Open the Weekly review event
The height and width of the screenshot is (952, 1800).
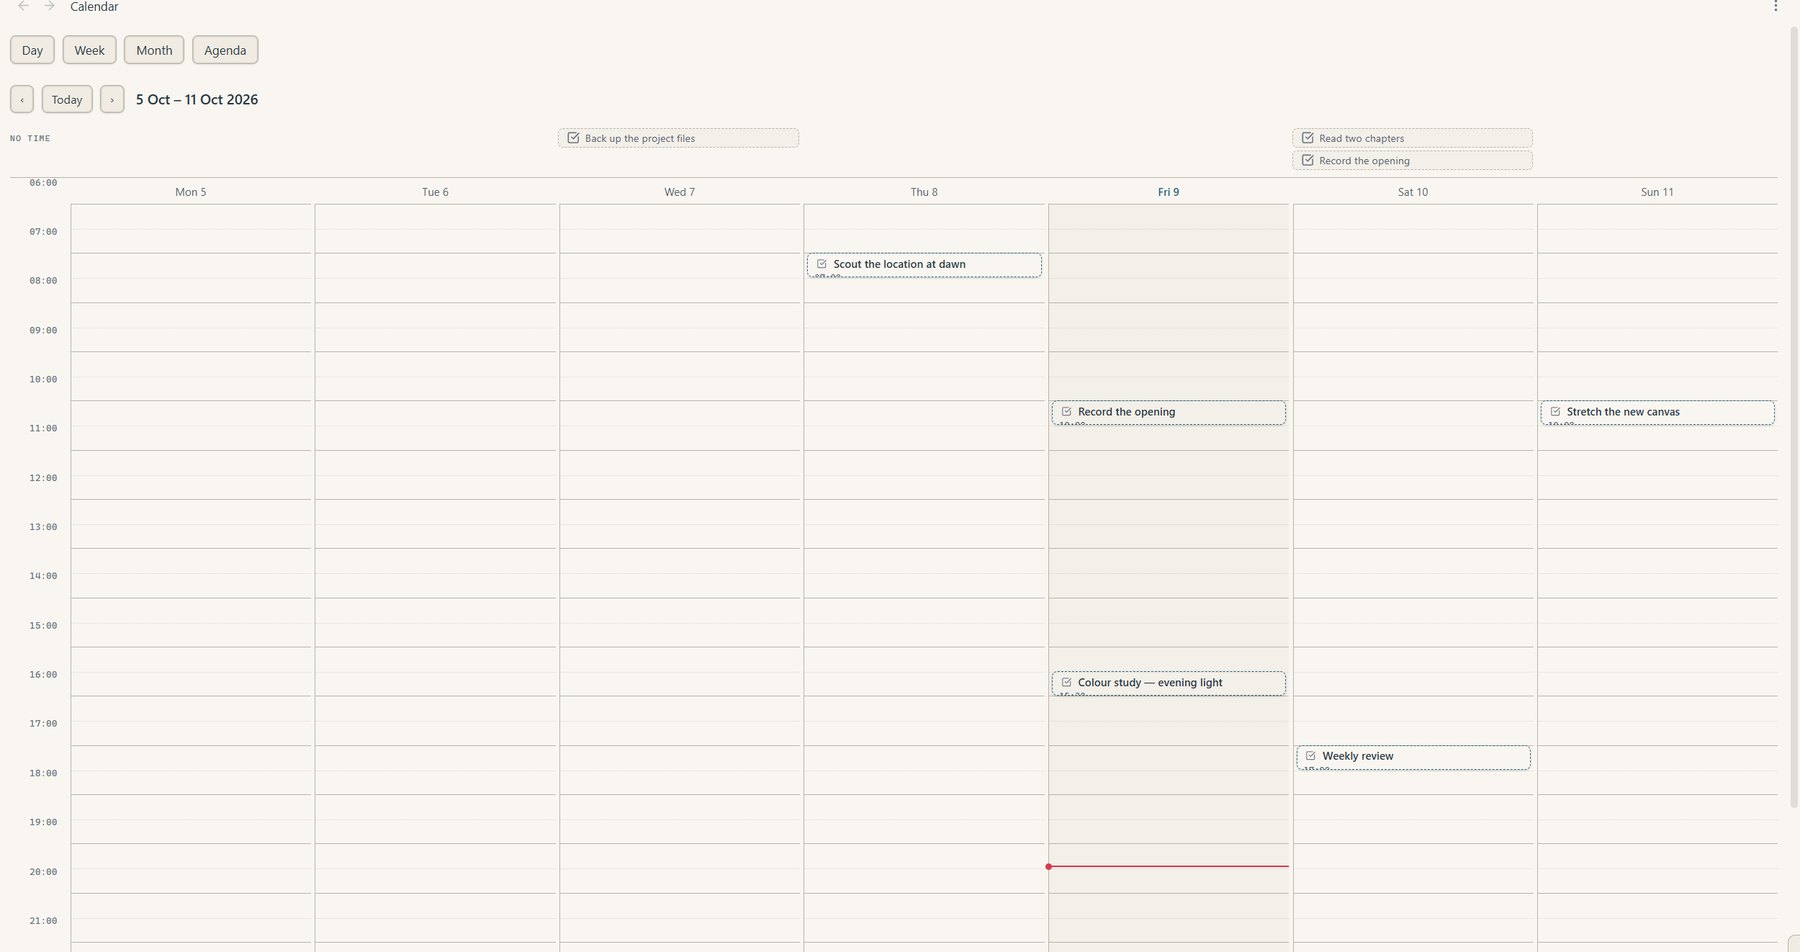1413,758
